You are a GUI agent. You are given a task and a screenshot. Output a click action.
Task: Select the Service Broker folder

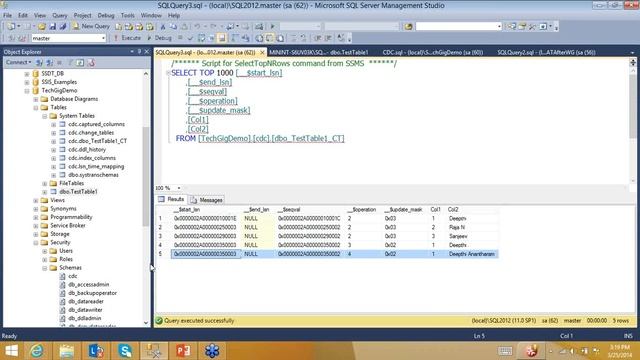[x=68, y=226]
